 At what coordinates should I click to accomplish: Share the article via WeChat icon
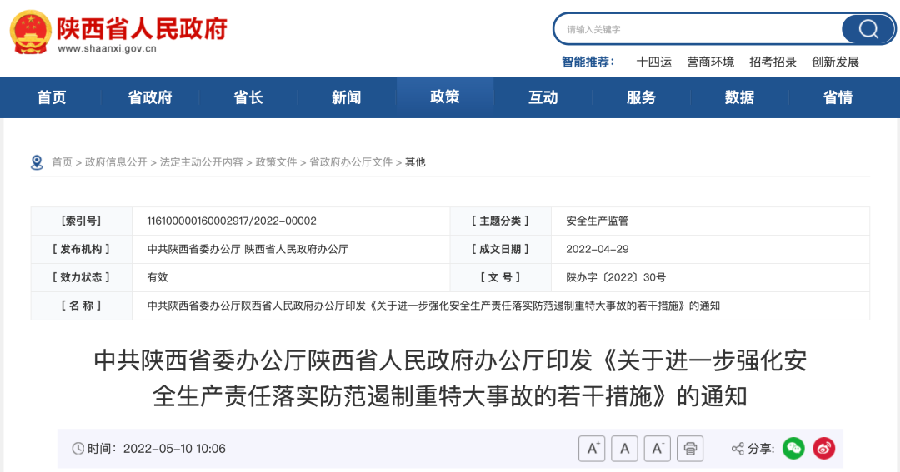coord(793,448)
